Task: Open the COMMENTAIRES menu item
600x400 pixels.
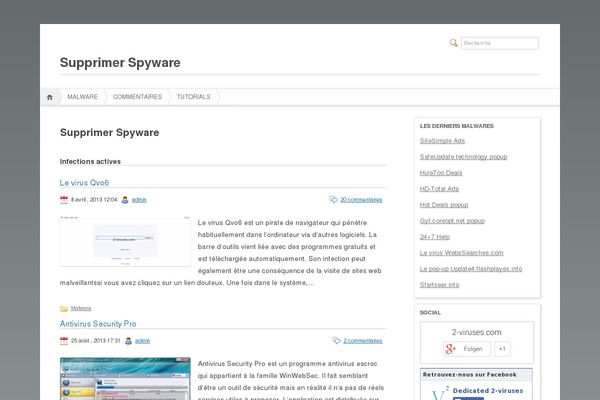Action: point(137,97)
